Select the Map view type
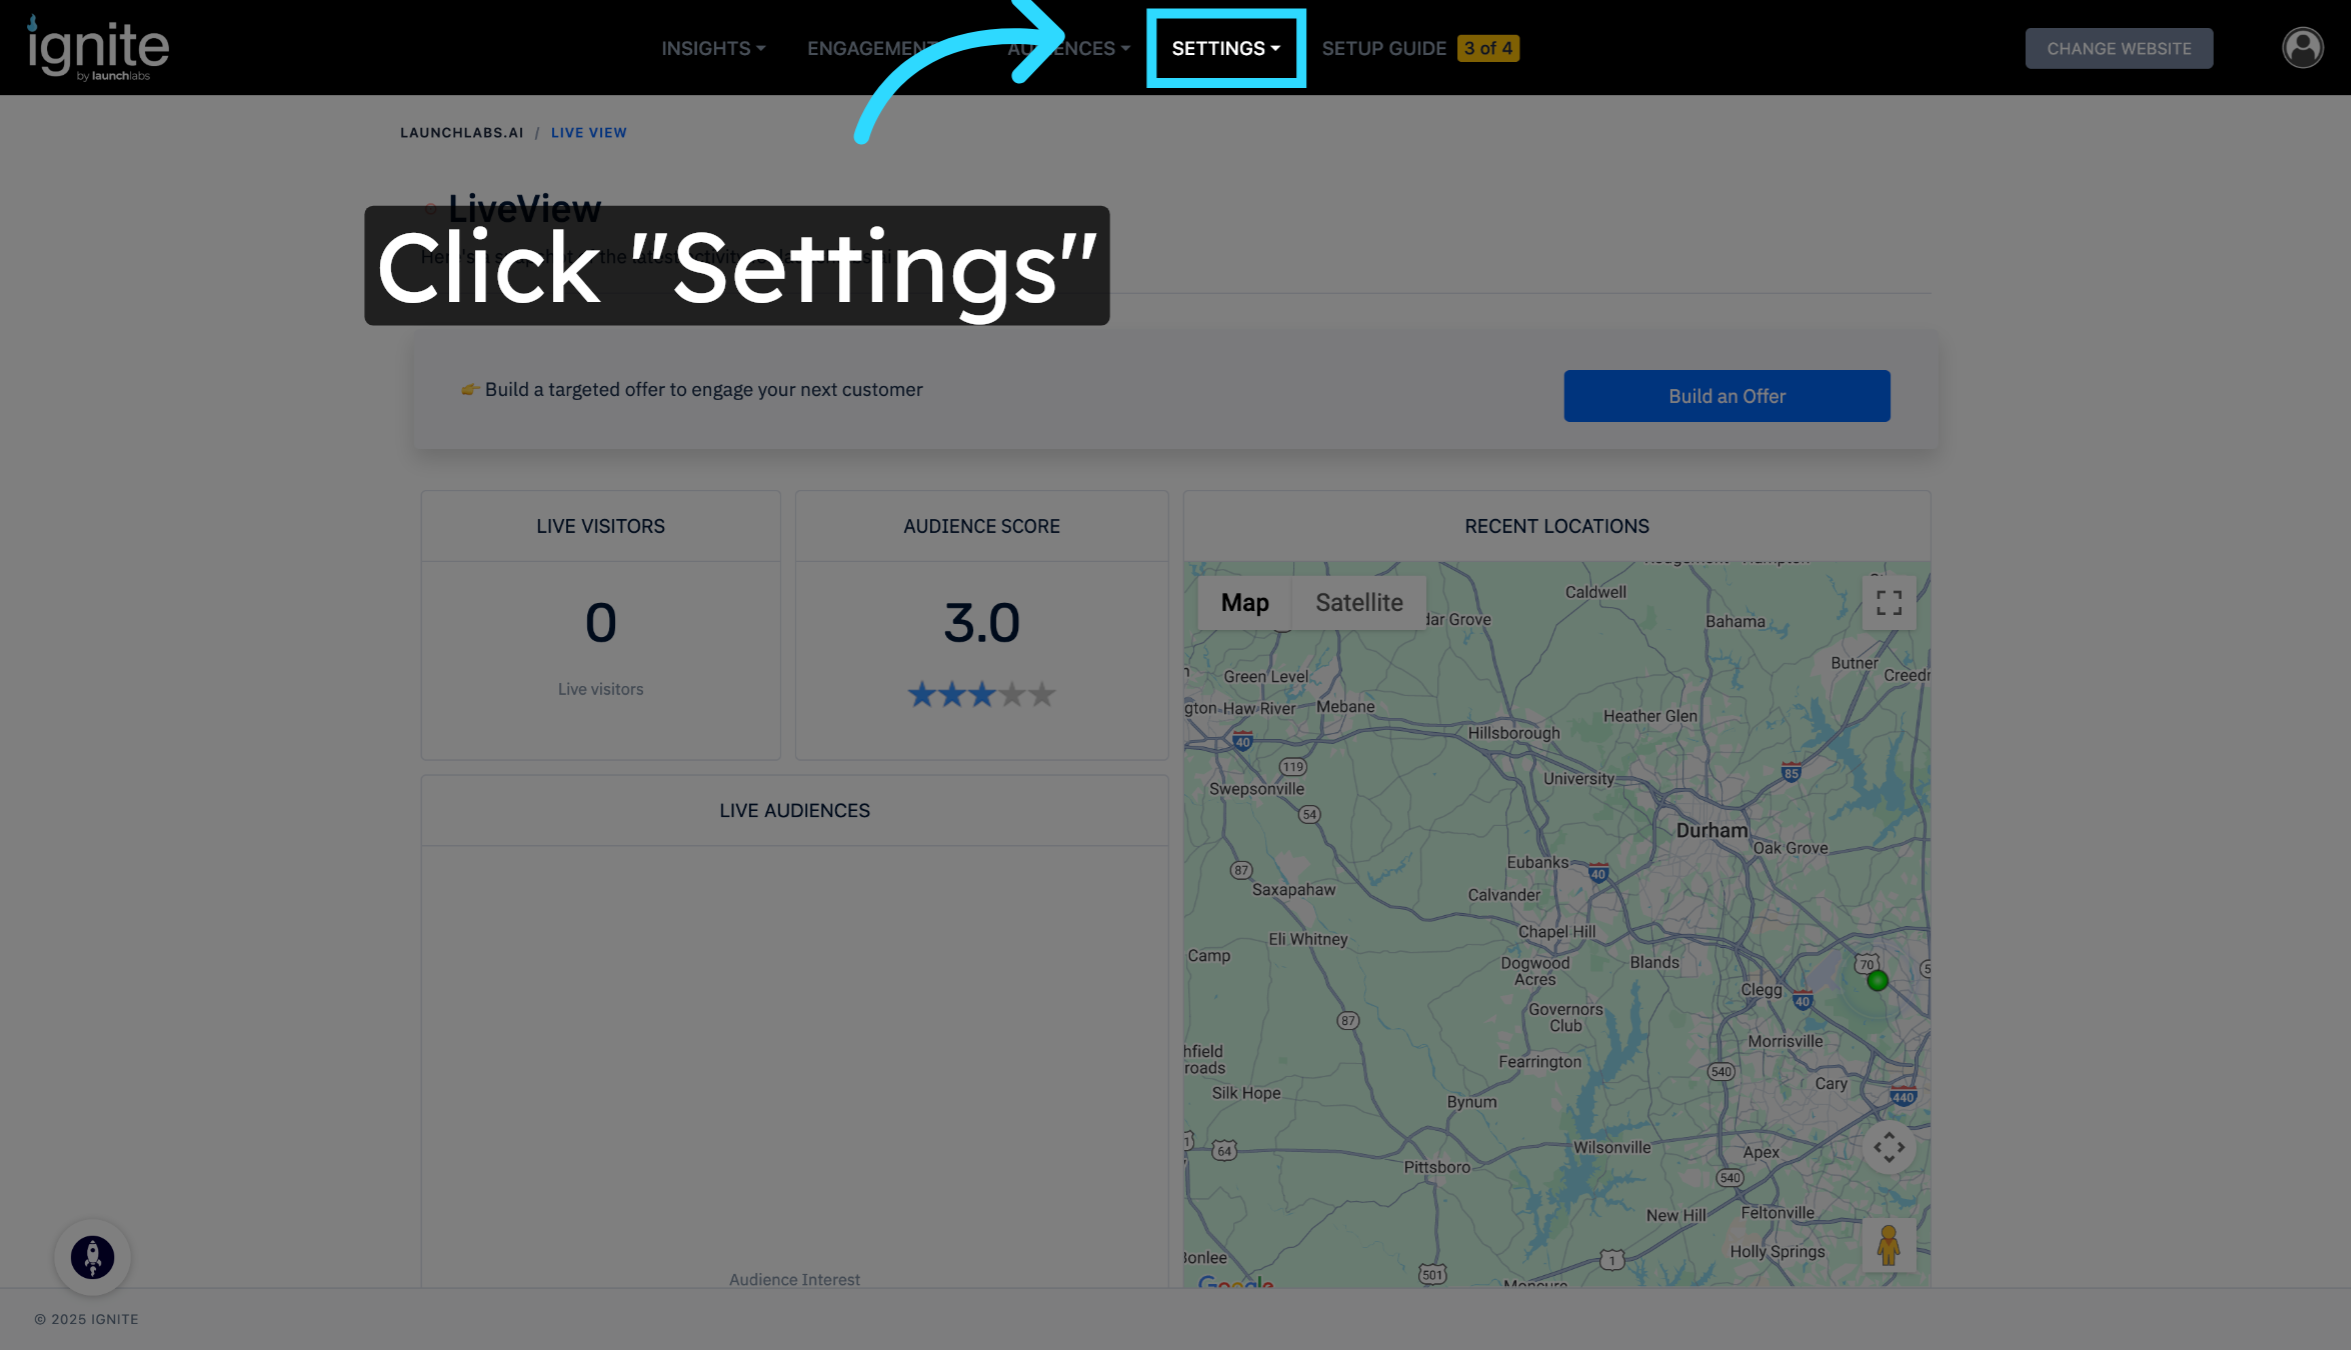The height and width of the screenshot is (1350, 2351). coord(1244,603)
